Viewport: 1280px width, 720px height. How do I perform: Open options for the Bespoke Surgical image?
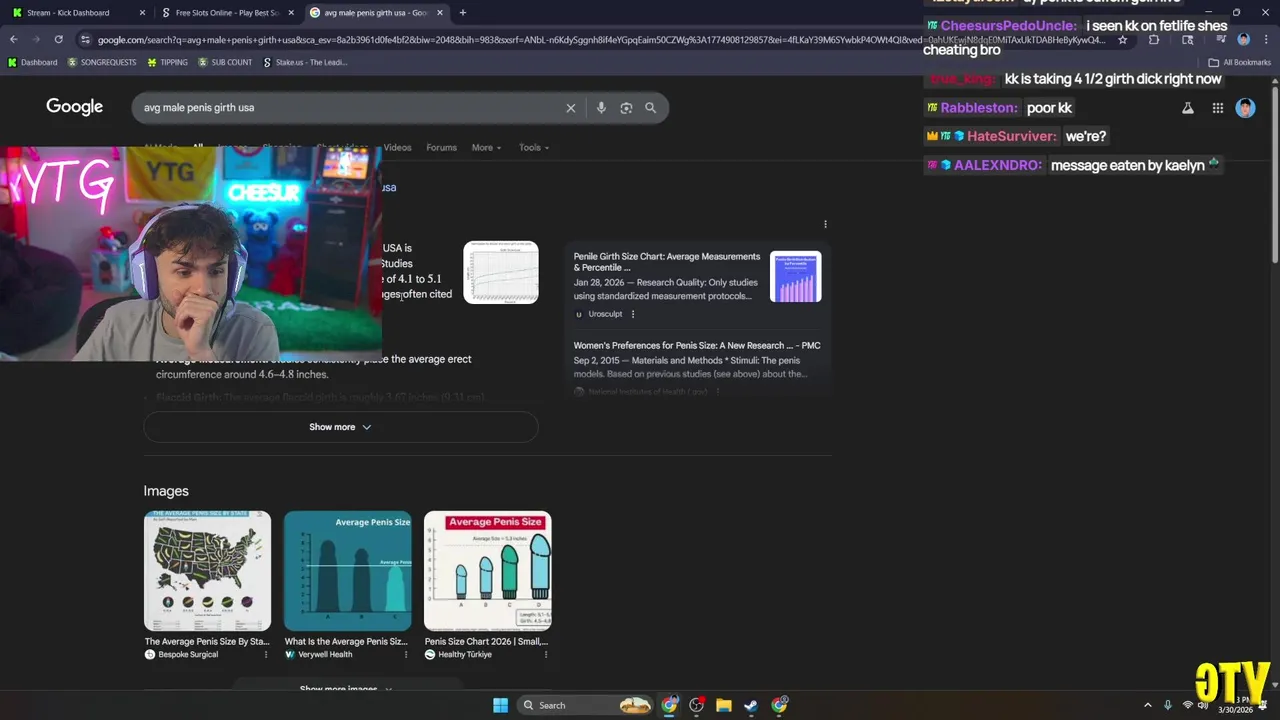[266, 654]
